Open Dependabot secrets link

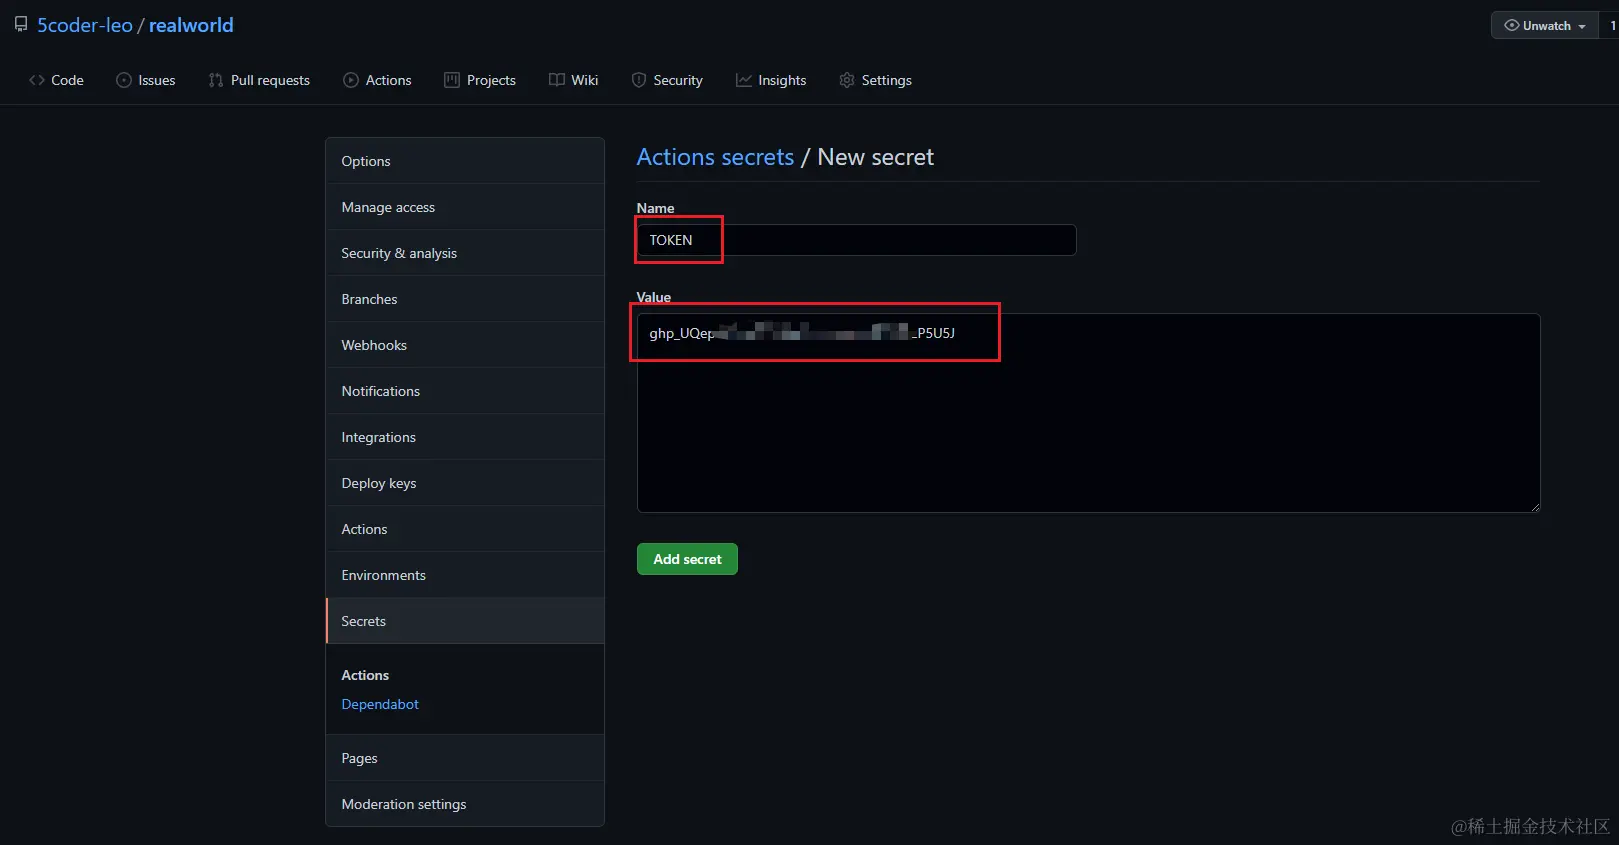[380, 704]
